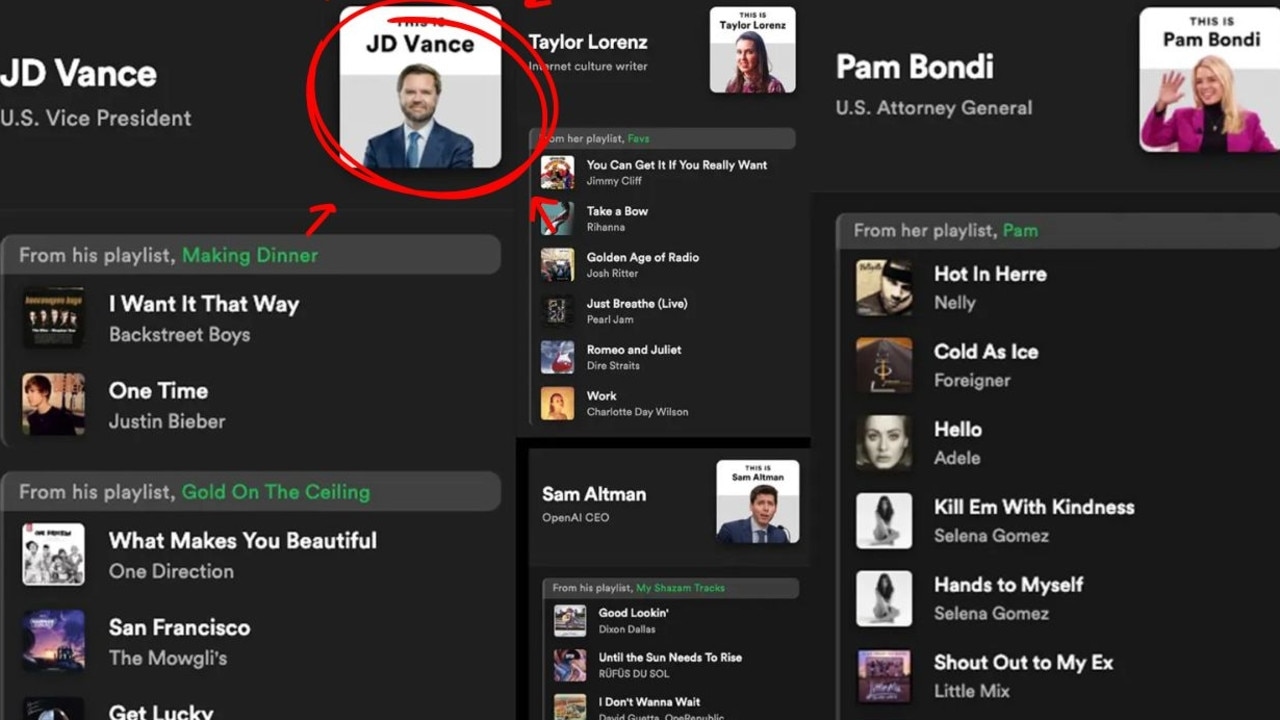Click the Shout Out to My Ex album art

[884, 676]
